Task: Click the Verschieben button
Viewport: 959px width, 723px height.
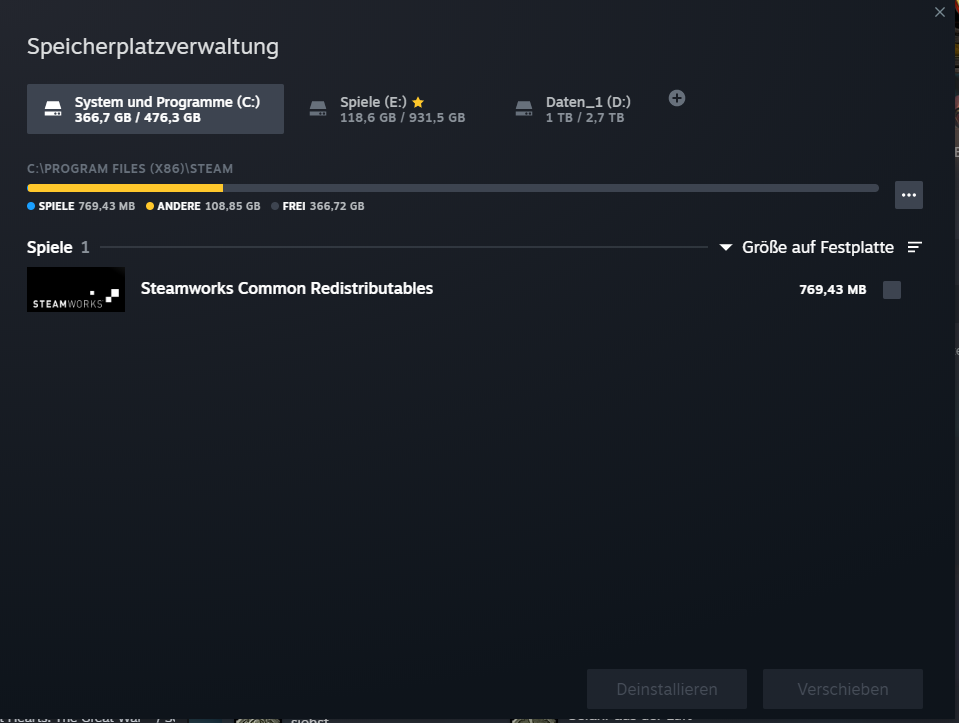Action: (843, 689)
